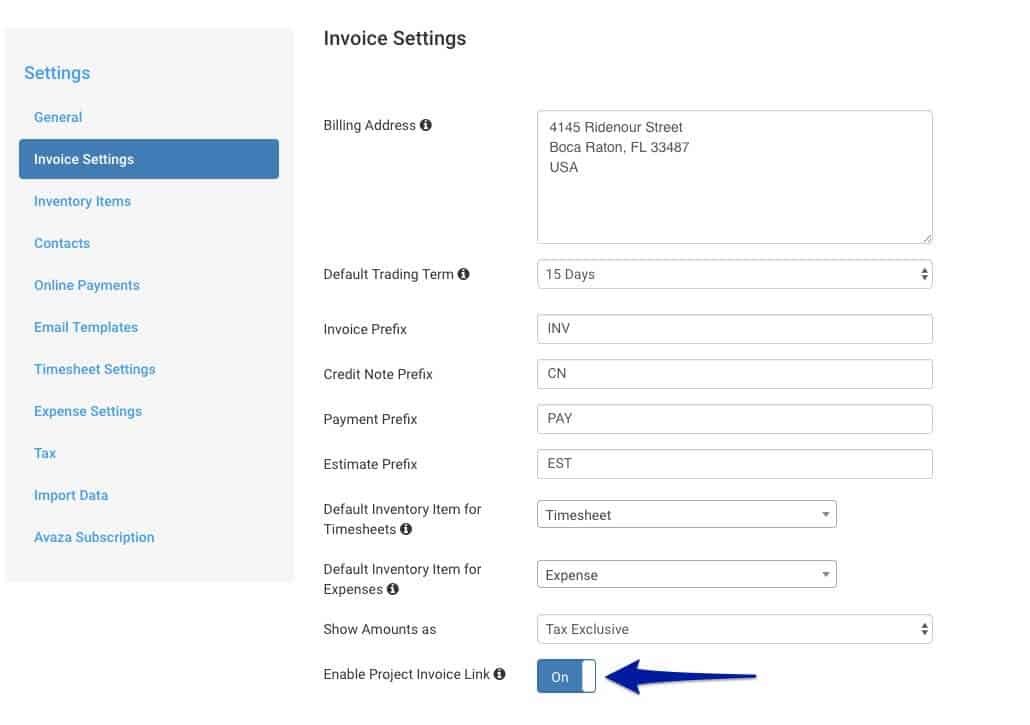Screen dimensions: 1030x725
Task: Toggle off Enable Project Invoice Link
Action: pyautogui.click(x=566, y=676)
